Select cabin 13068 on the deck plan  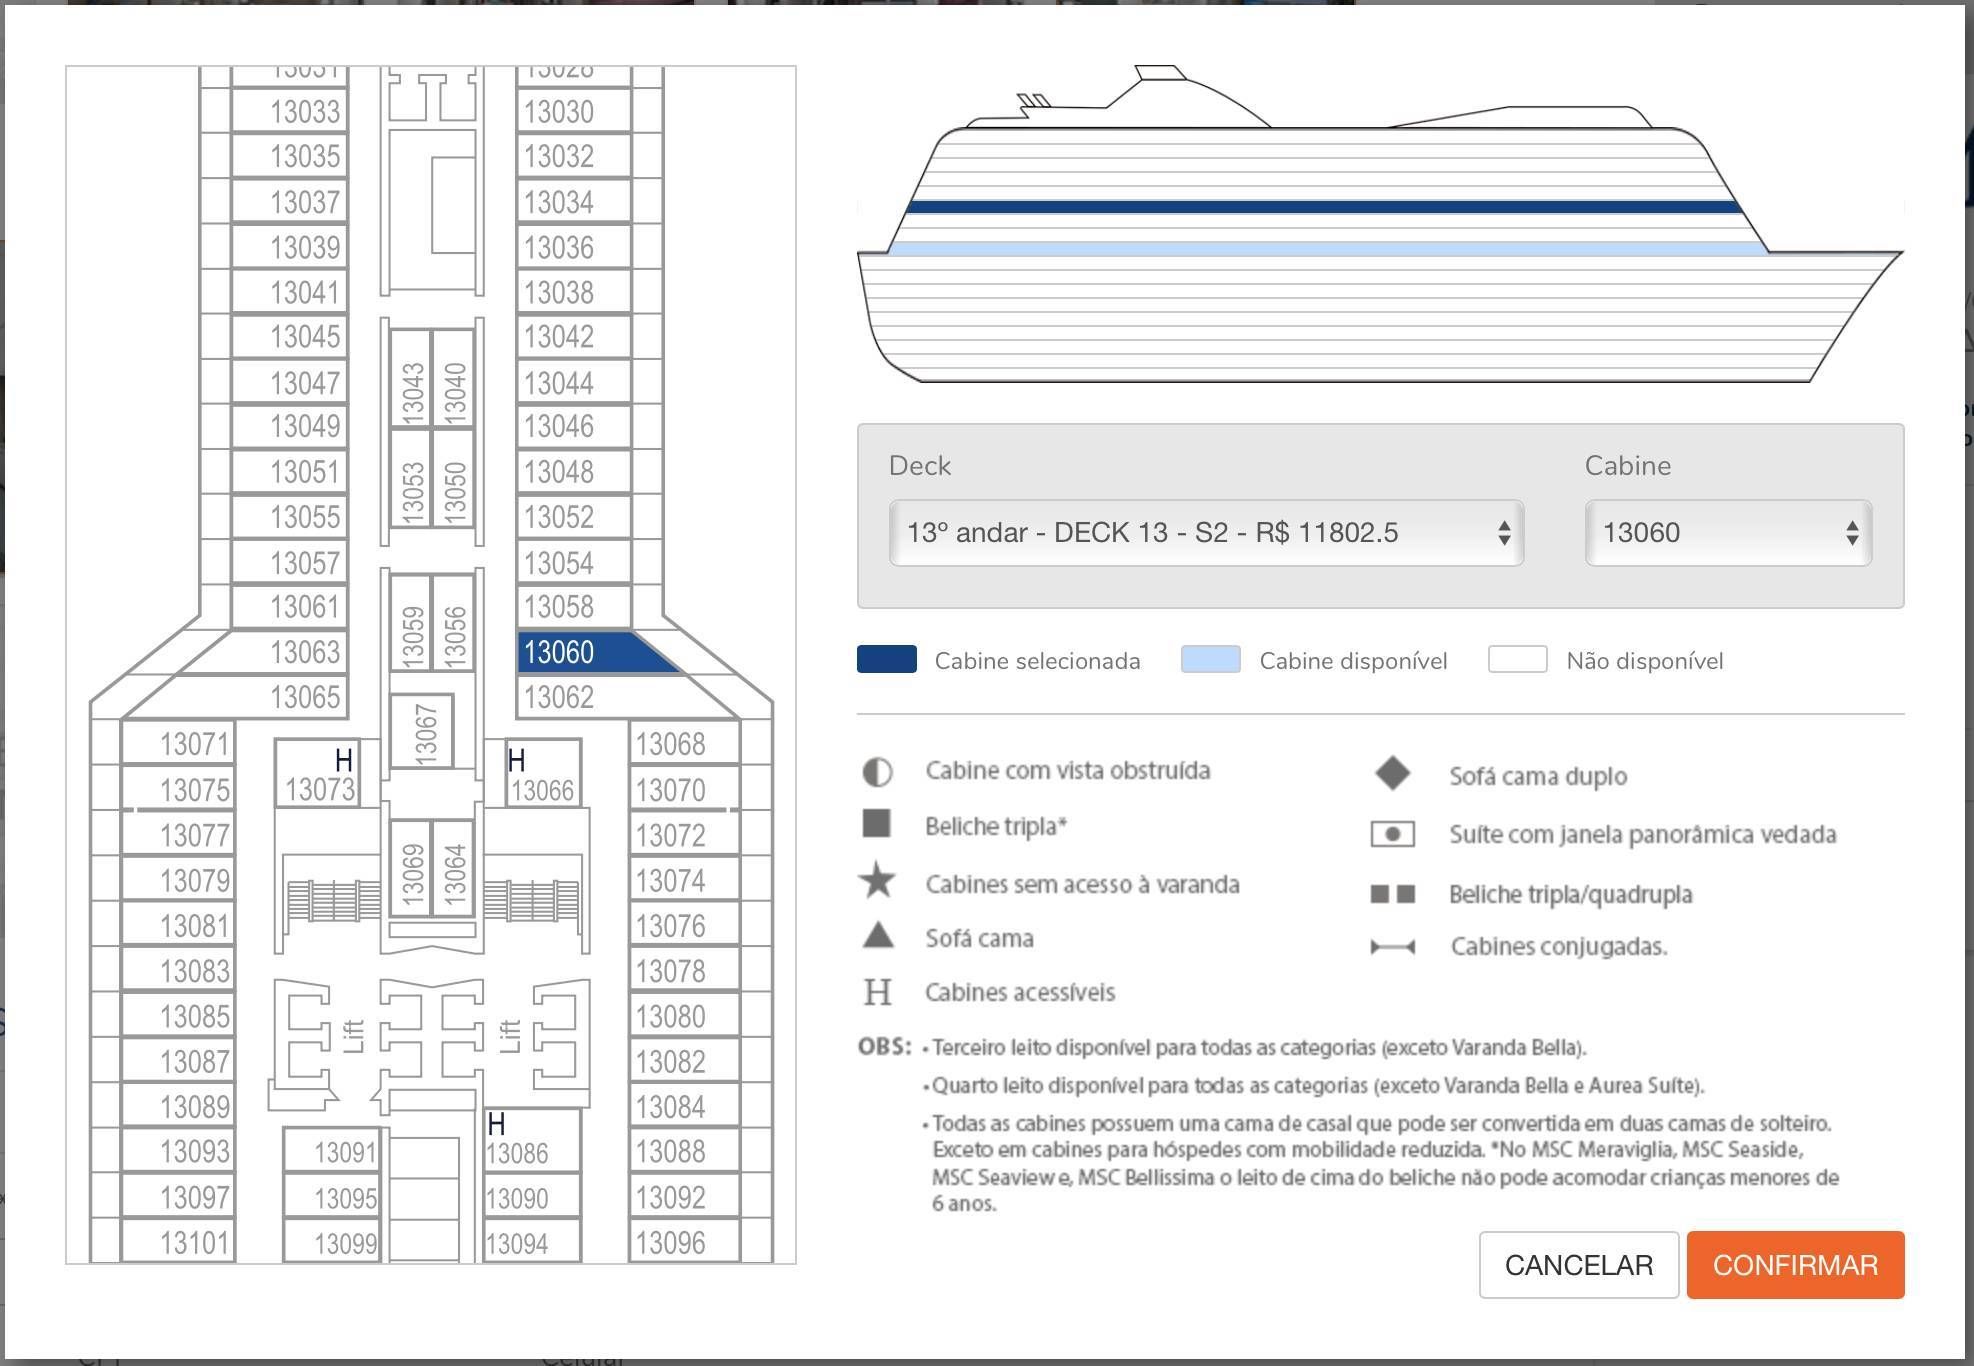tap(684, 744)
